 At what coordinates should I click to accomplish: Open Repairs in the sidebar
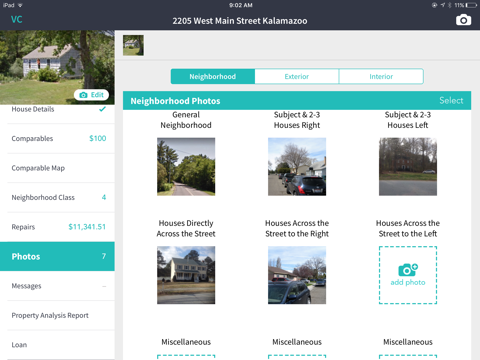(x=57, y=227)
